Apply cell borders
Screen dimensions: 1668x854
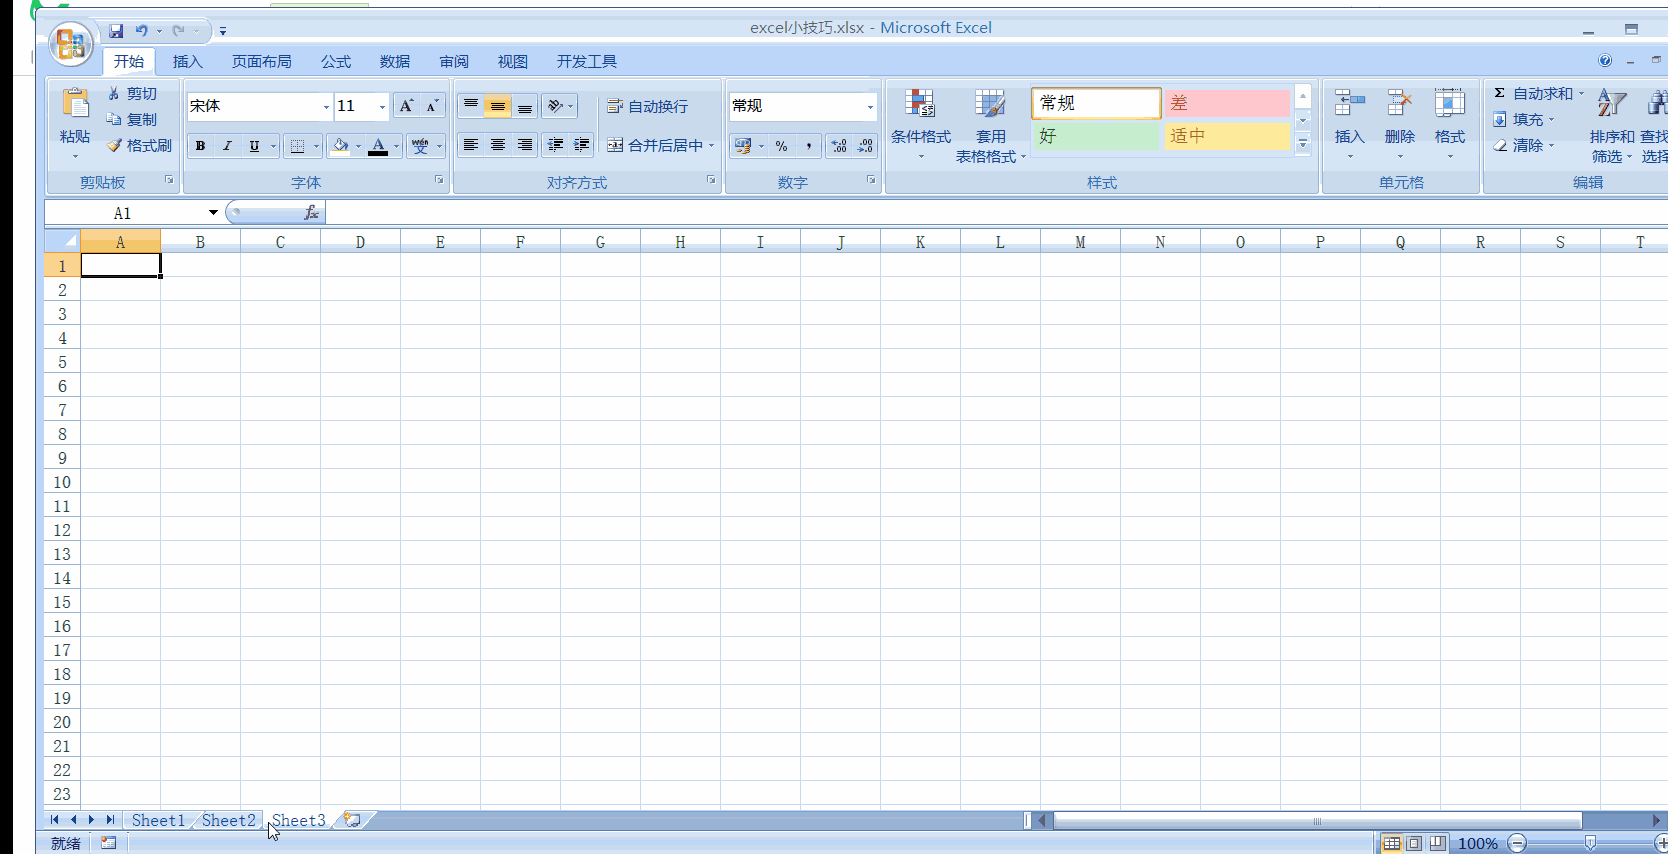tap(297, 146)
